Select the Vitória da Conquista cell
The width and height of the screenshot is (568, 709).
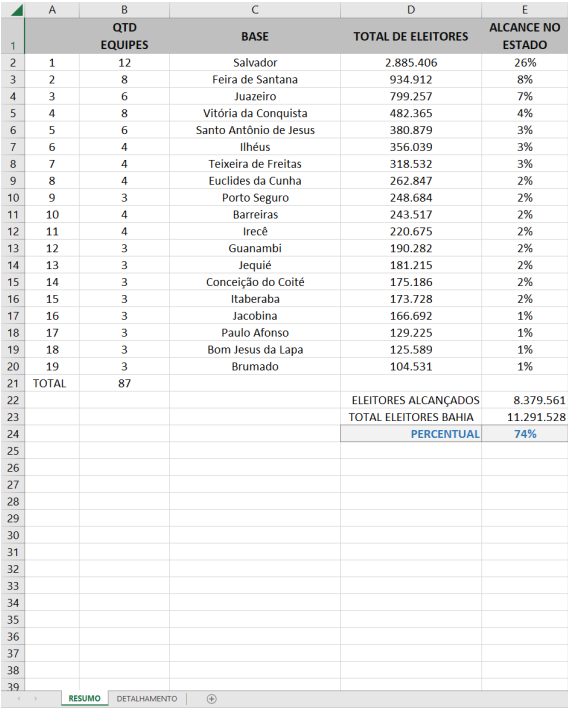[255, 113]
